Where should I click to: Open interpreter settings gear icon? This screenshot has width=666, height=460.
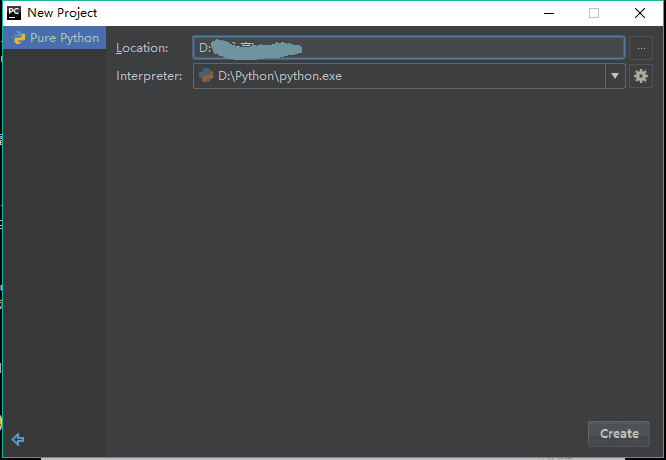click(641, 76)
